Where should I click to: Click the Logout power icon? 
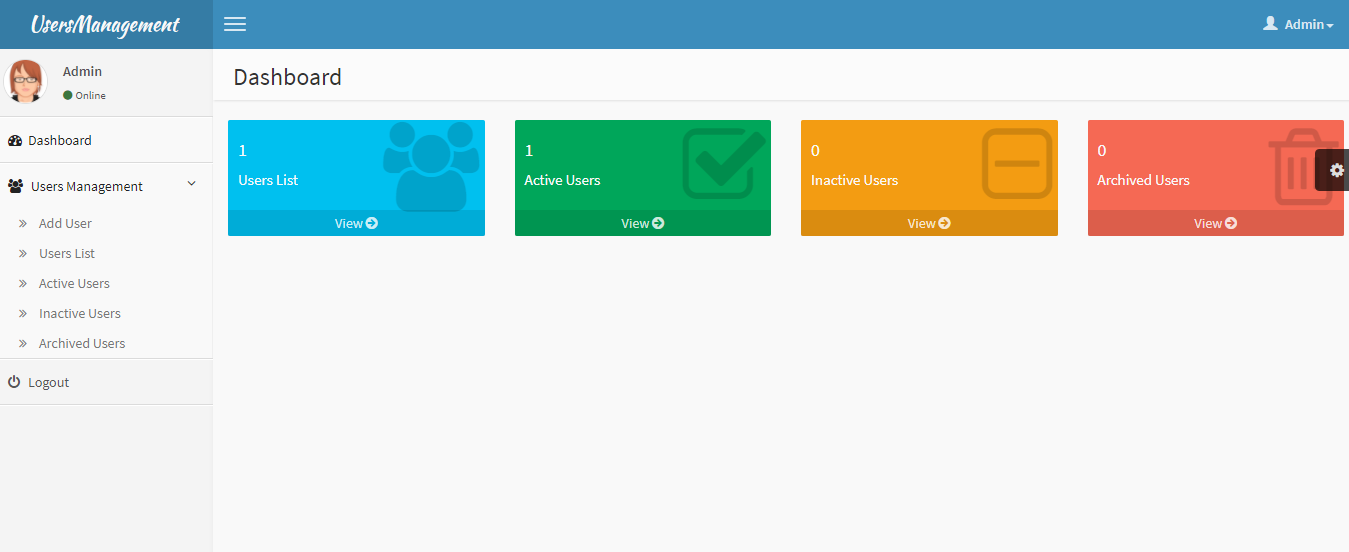pos(14,382)
